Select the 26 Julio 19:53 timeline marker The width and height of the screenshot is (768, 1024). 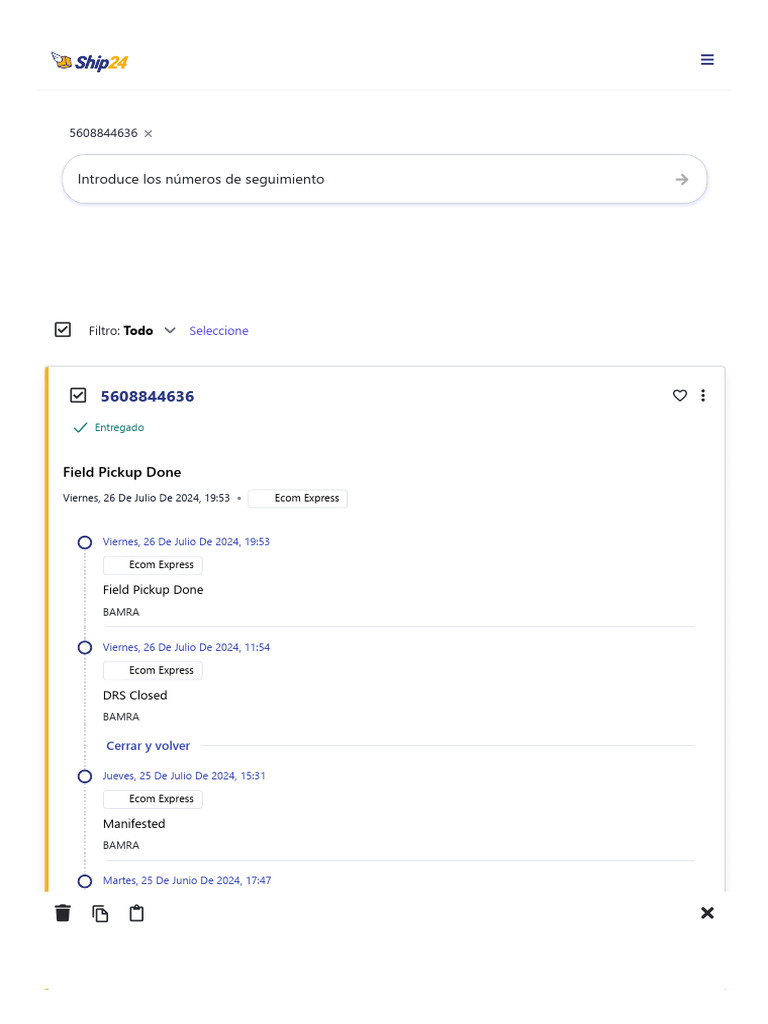tap(85, 542)
